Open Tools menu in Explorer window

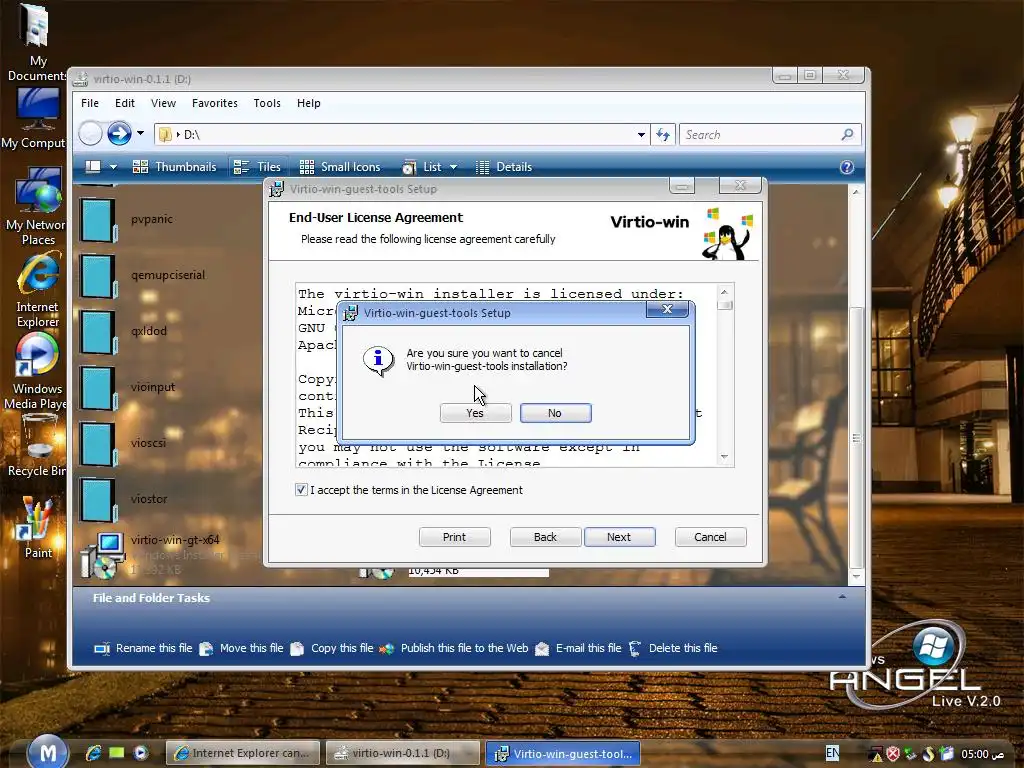267,103
